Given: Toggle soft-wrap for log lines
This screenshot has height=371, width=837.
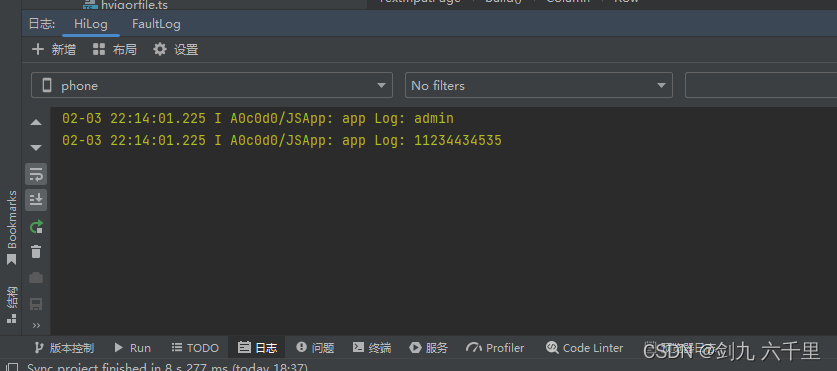Looking at the screenshot, I should [x=36, y=174].
